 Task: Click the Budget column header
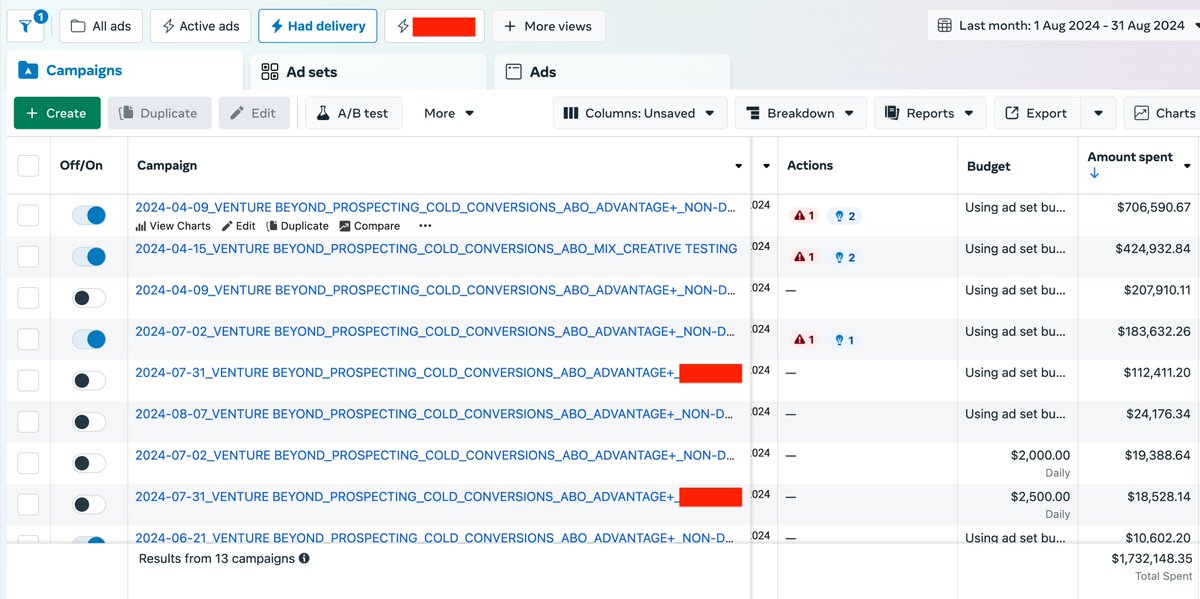click(989, 166)
